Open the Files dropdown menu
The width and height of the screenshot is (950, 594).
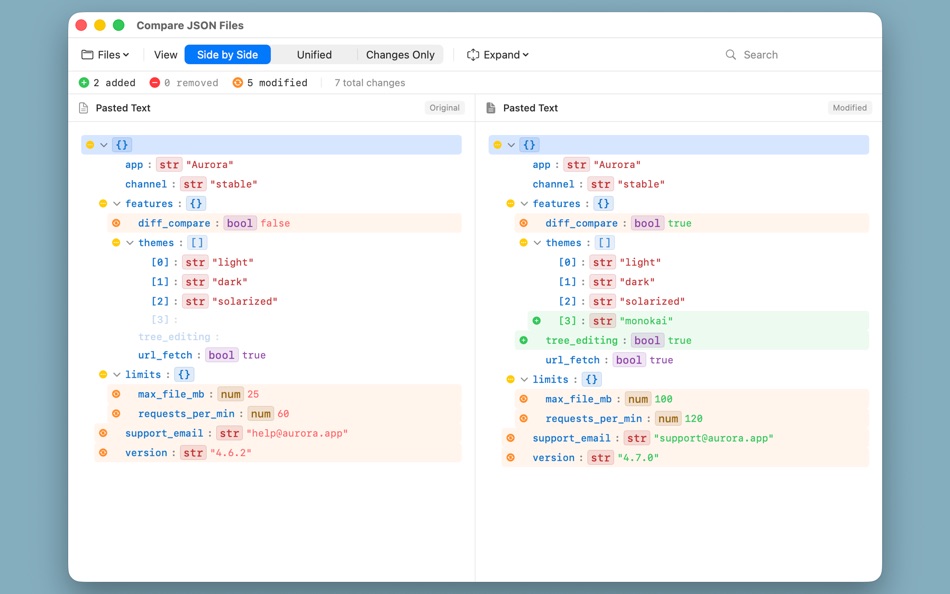tap(105, 55)
